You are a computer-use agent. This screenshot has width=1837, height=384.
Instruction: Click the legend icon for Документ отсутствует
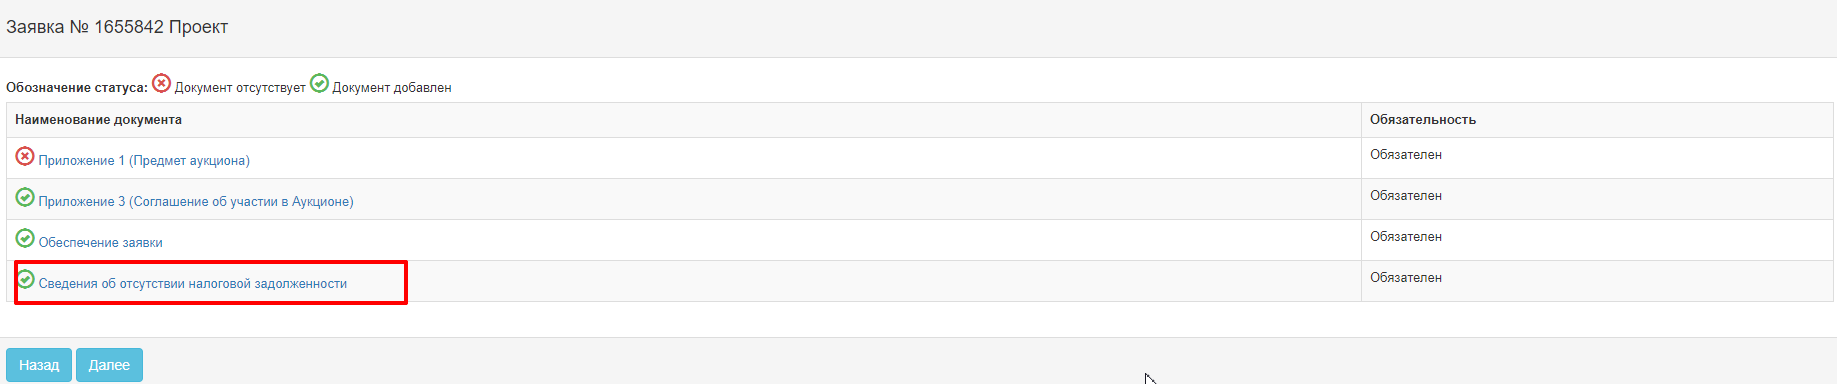161,83
